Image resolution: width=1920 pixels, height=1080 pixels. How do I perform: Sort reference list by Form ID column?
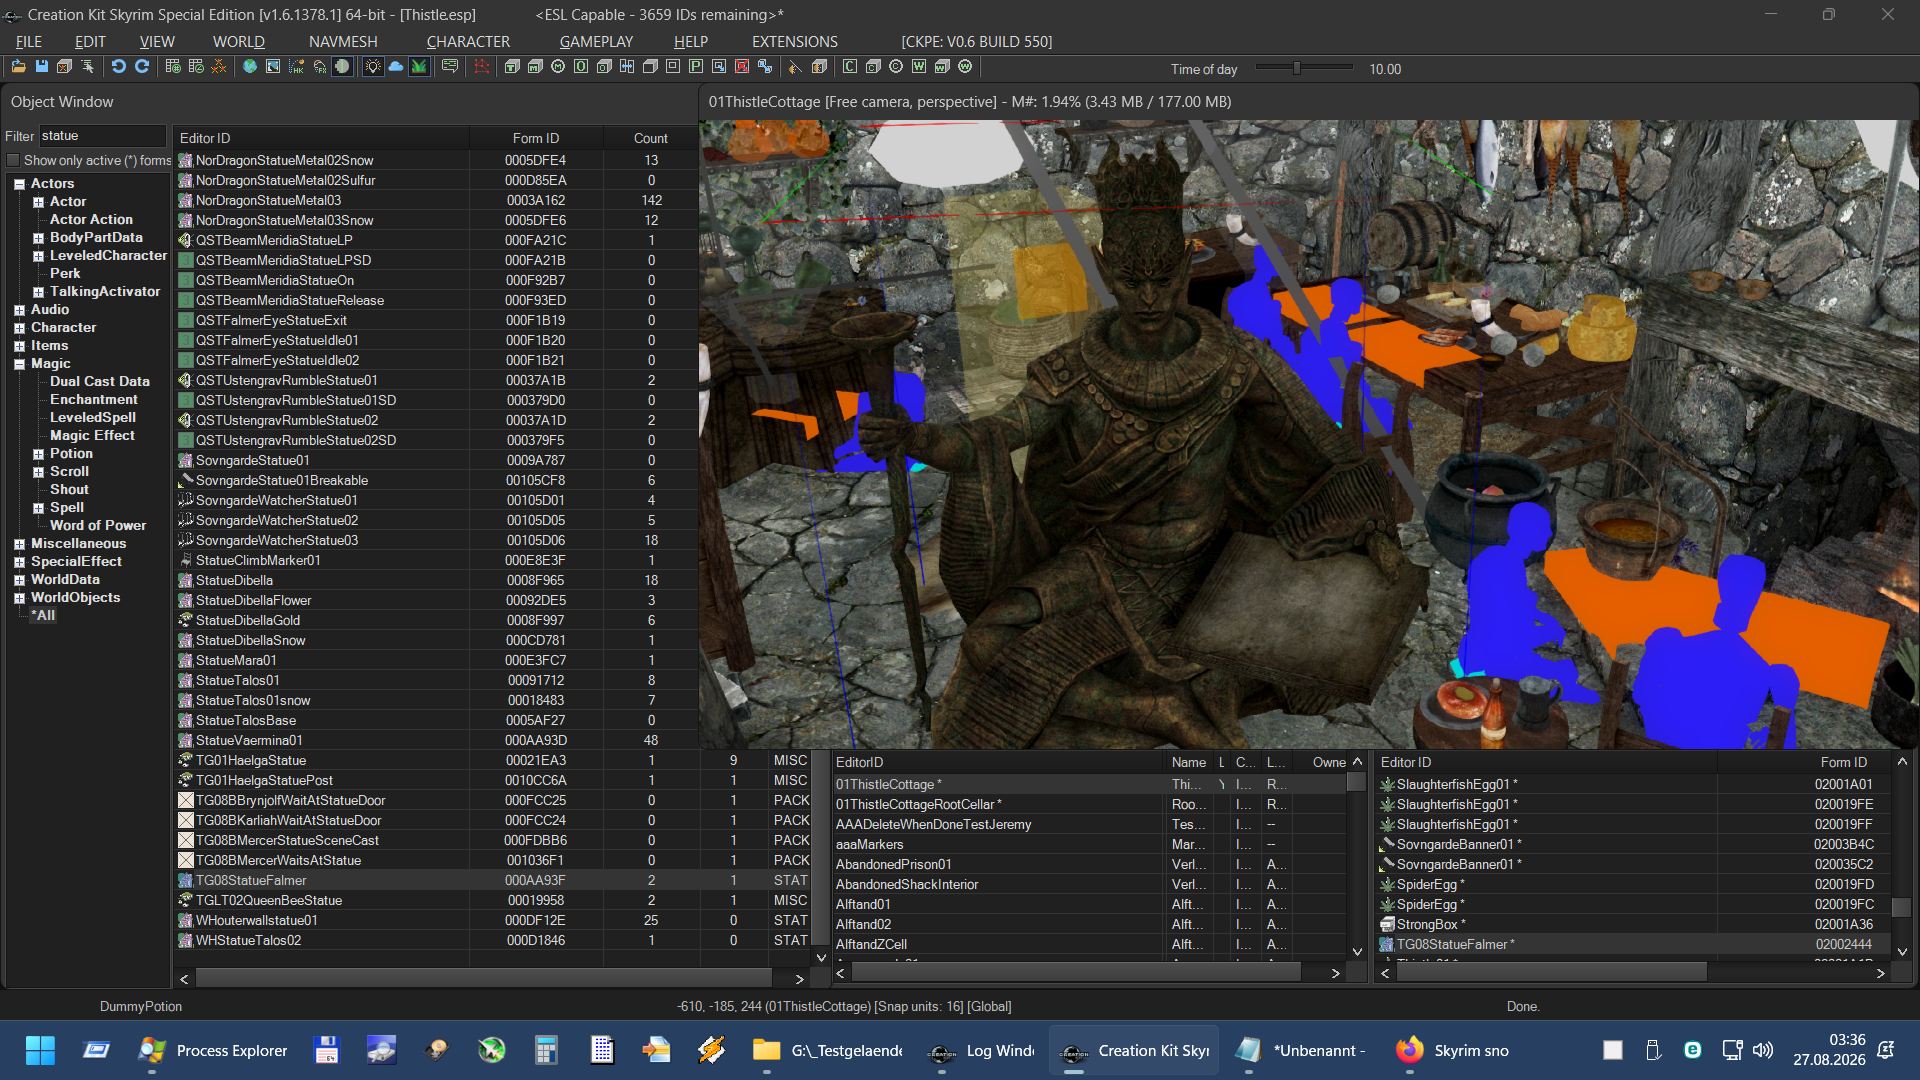tap(1804, 762)
